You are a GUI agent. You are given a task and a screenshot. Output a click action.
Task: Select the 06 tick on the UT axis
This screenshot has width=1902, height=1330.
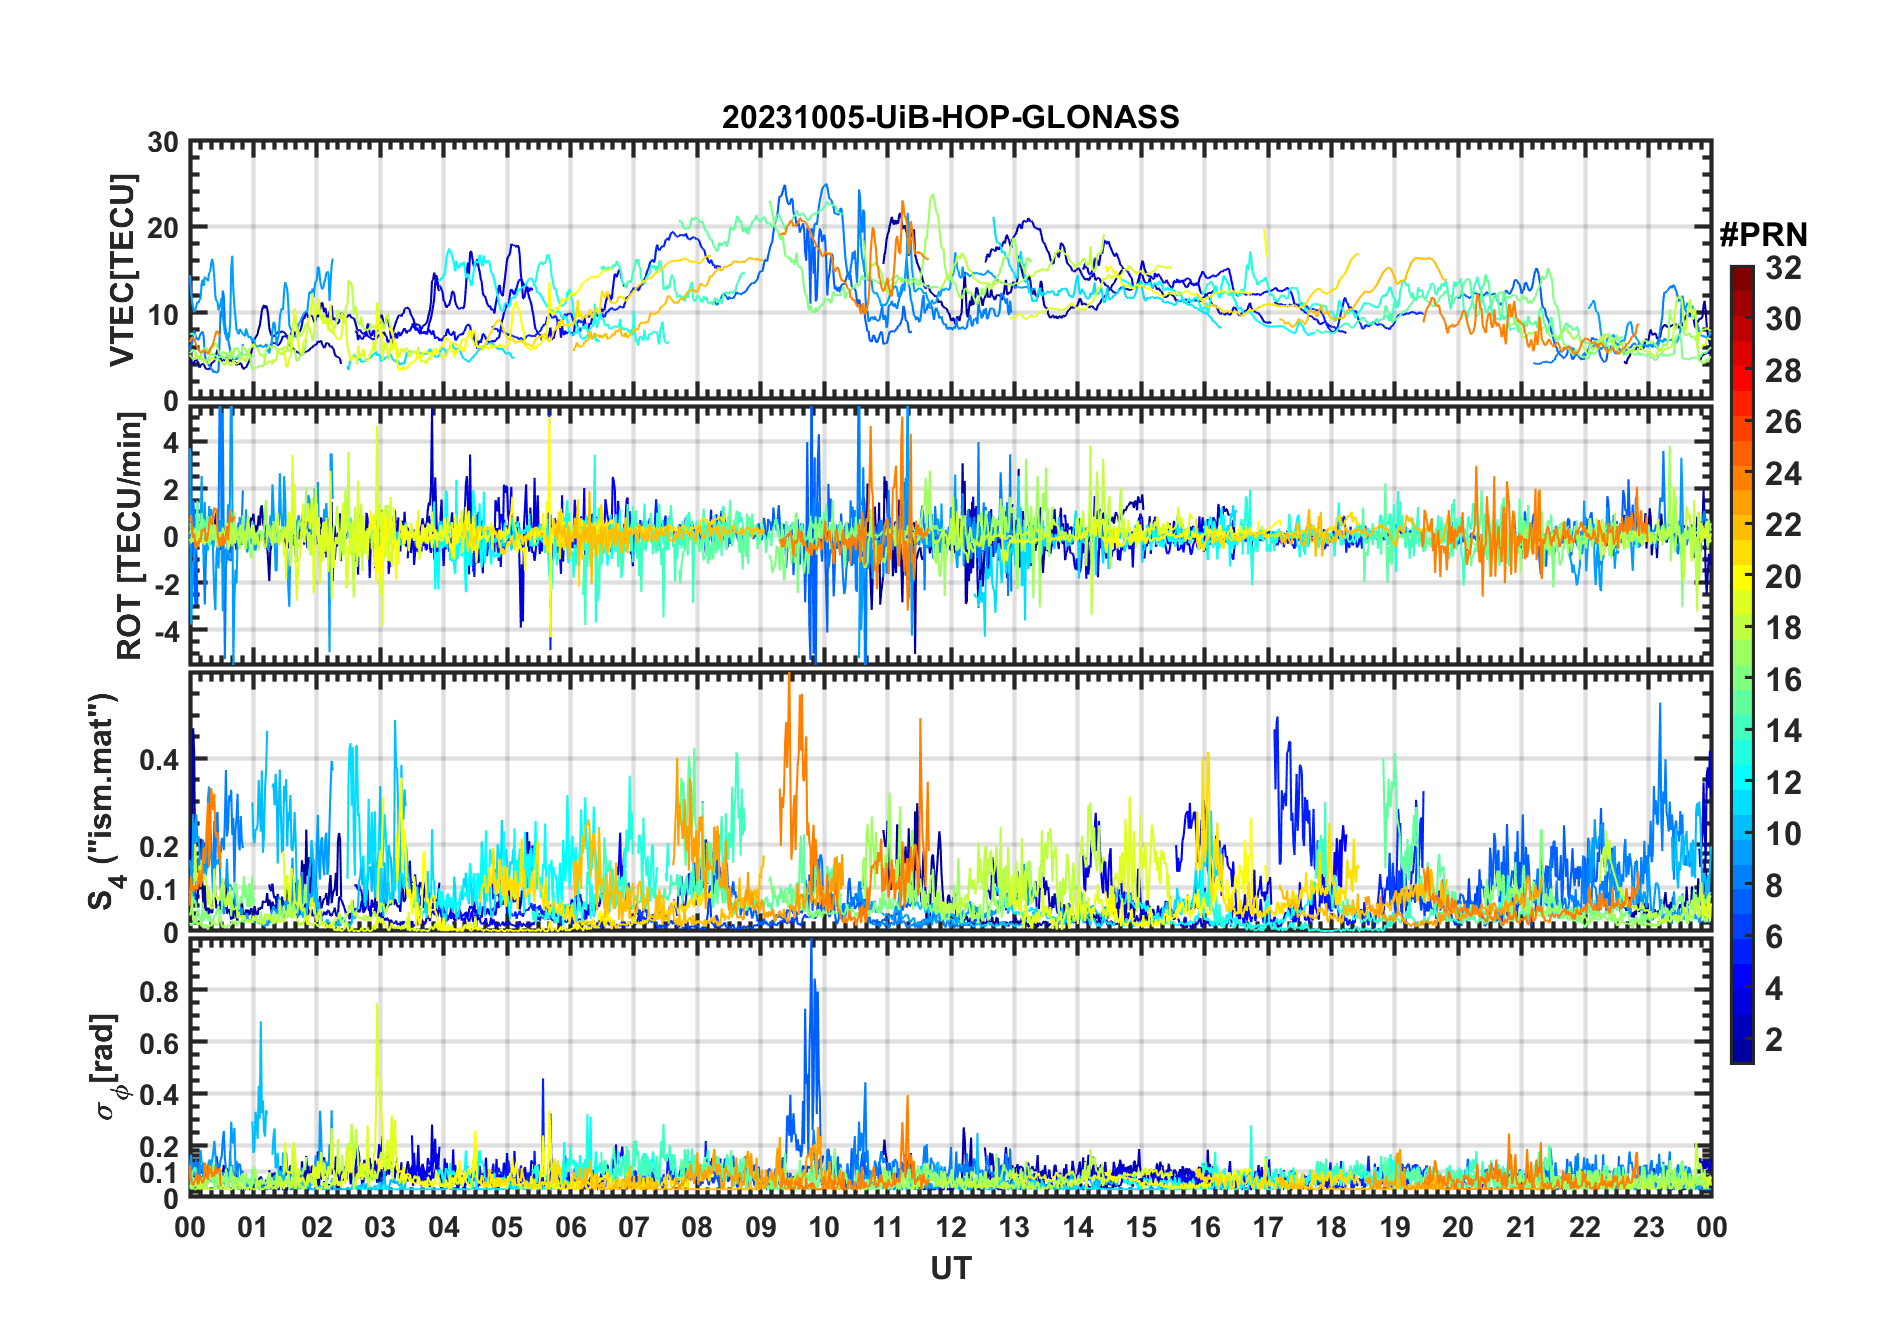[x=571, y=1227]
